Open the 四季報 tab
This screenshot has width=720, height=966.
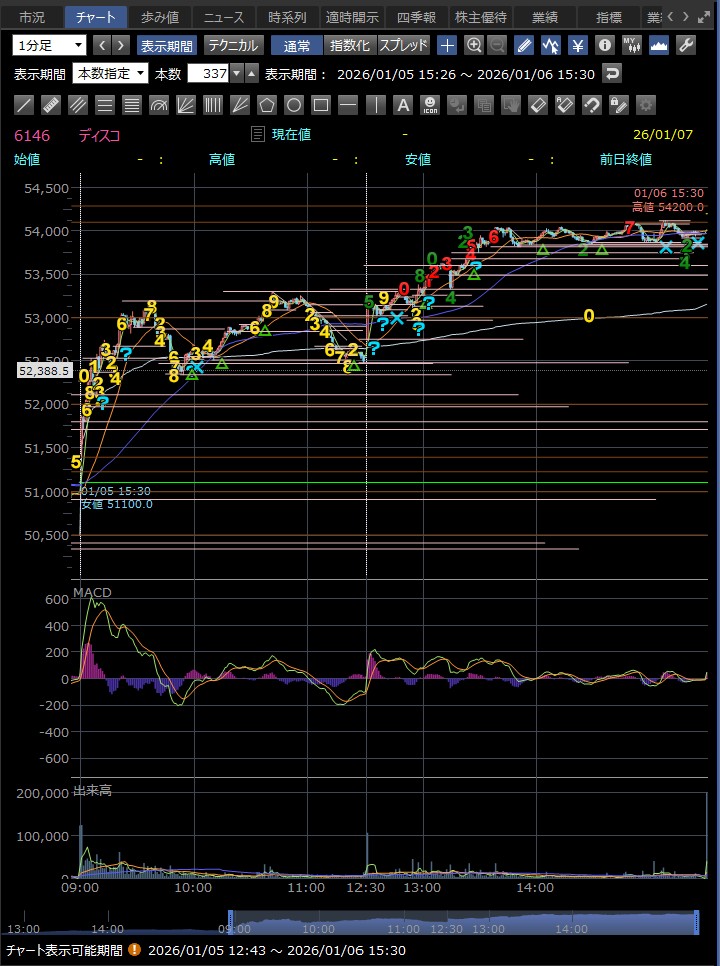click(x=416, y=17)
